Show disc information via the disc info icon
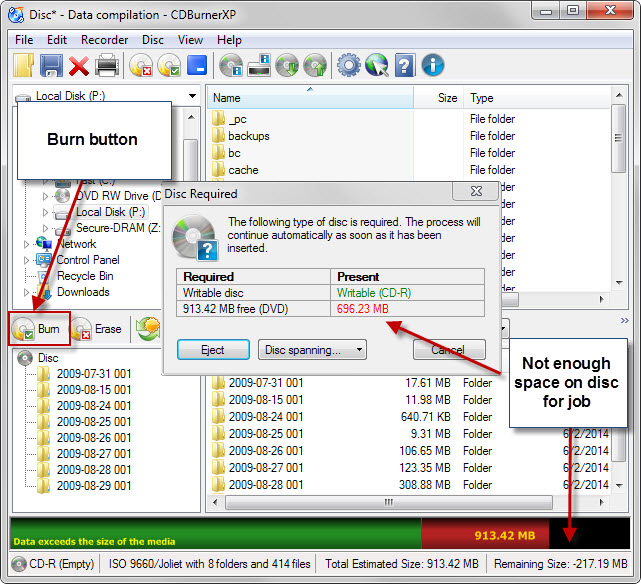 click(231, 65)
